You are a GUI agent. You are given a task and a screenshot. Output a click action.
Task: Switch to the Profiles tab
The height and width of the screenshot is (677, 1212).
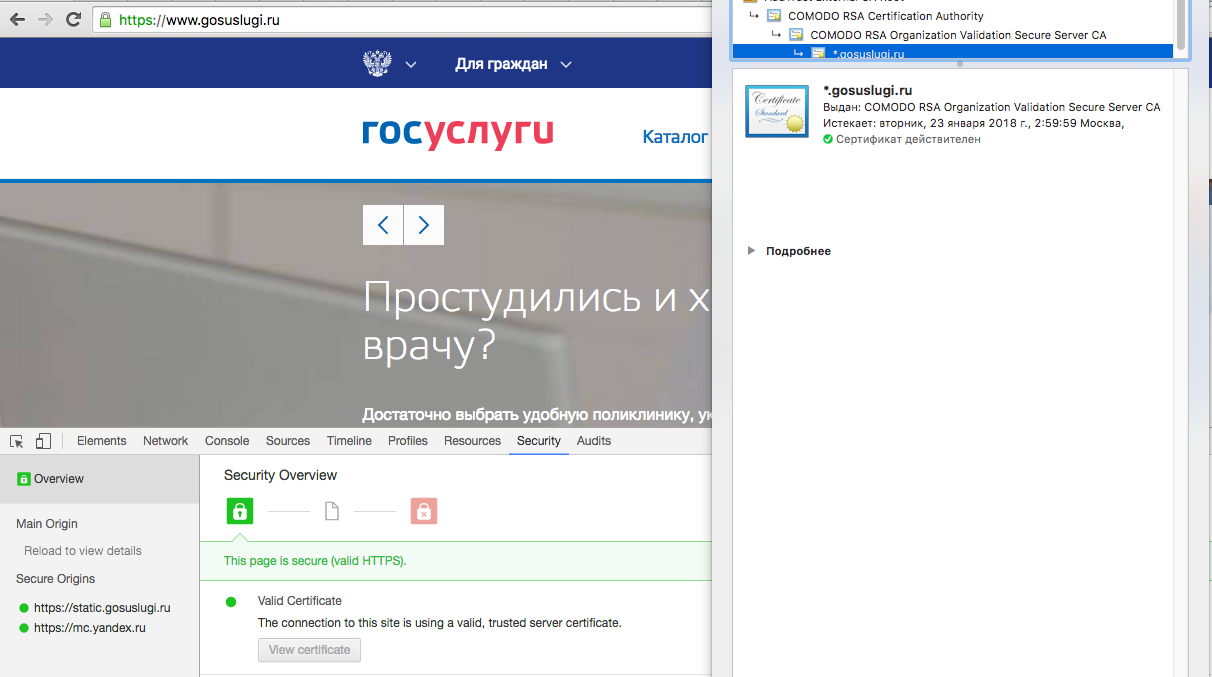(x=408, y=441)
